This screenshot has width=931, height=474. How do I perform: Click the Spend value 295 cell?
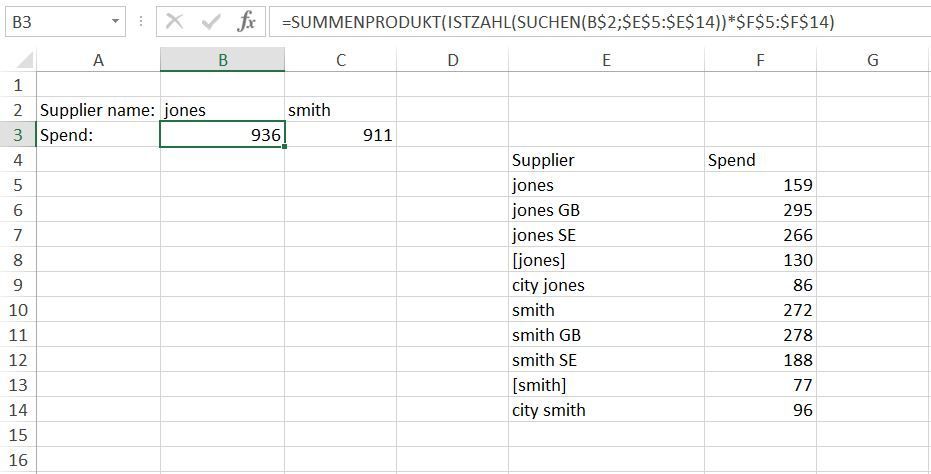(x=760, y=210)
